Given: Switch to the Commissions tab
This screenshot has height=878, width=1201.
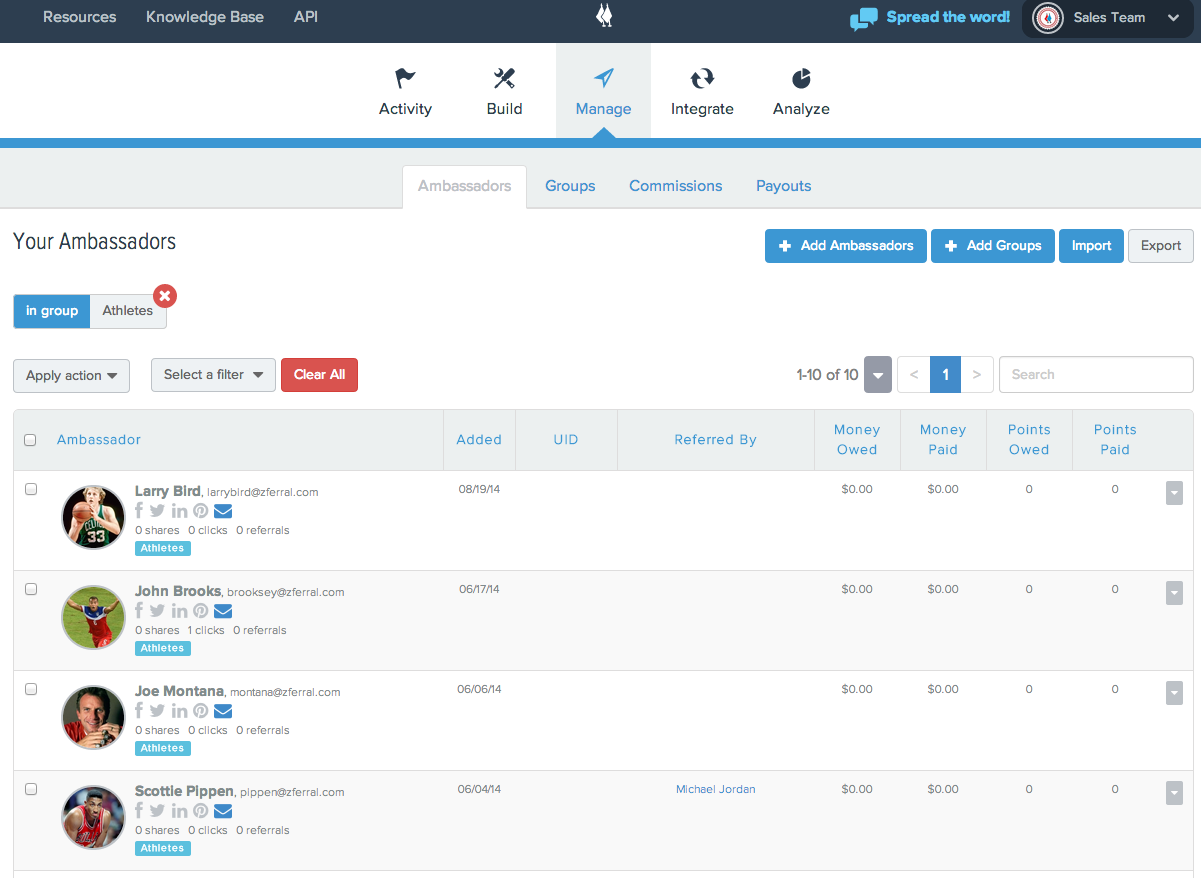Looking at the screenshot, I should pos(676,186).
